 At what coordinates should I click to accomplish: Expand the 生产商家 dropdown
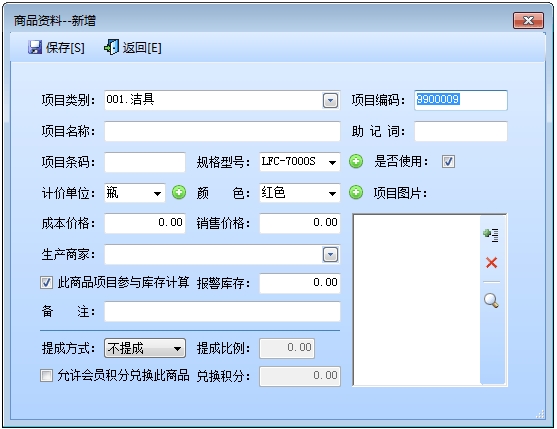330,254
